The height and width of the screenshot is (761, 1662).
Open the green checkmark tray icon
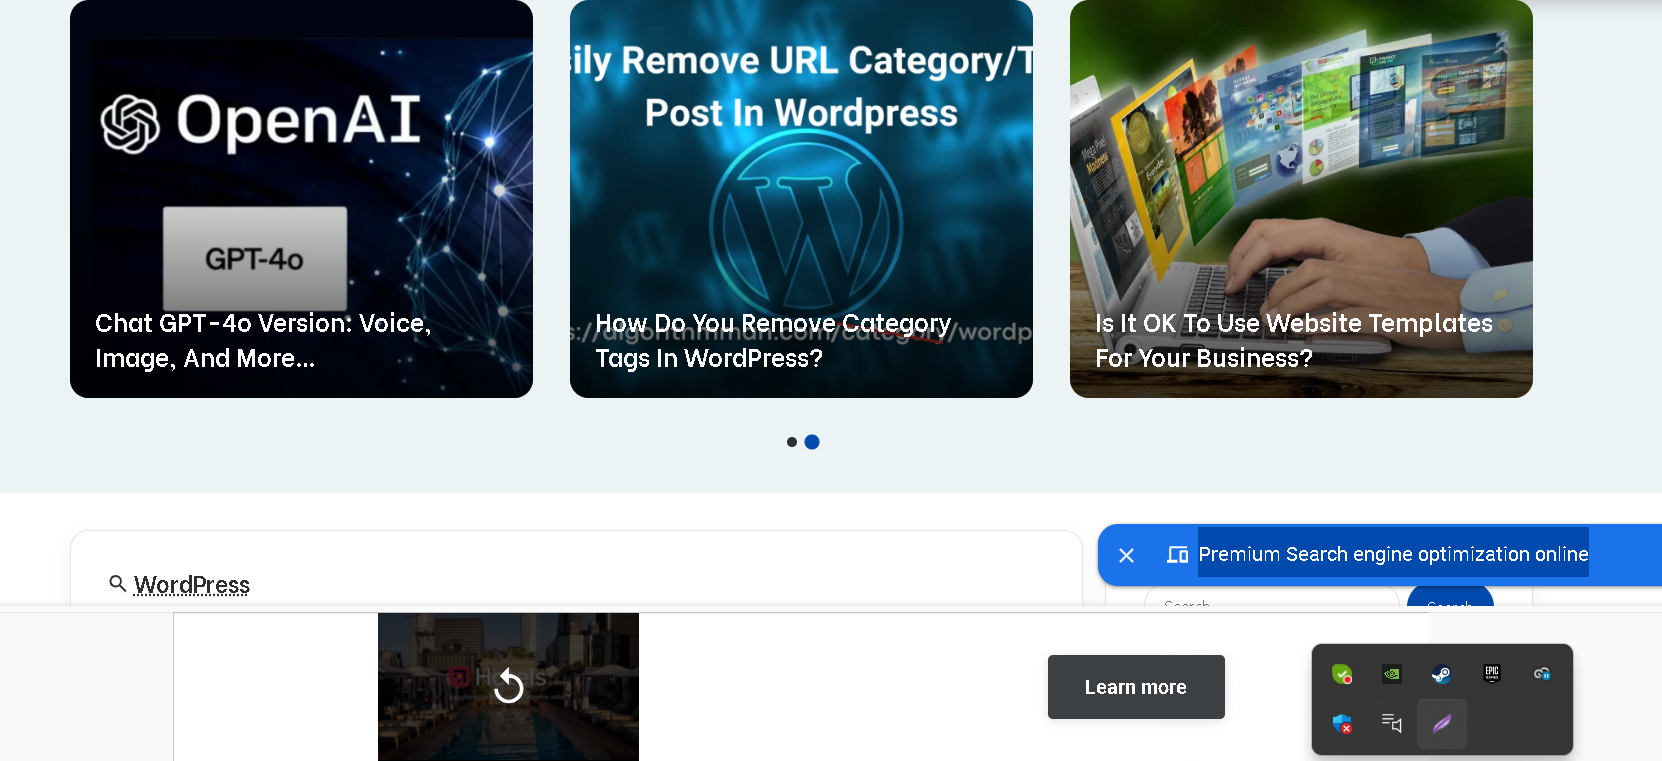pyautogui.click(x=1342, y=674)
